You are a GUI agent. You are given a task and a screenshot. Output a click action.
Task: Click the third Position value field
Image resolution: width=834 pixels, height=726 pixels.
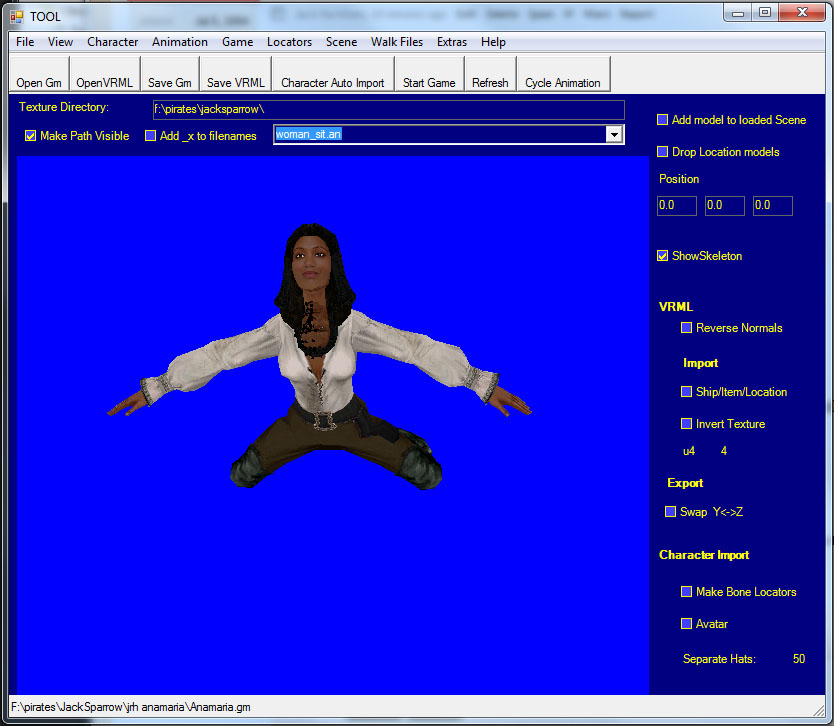(x=772, y=205)
